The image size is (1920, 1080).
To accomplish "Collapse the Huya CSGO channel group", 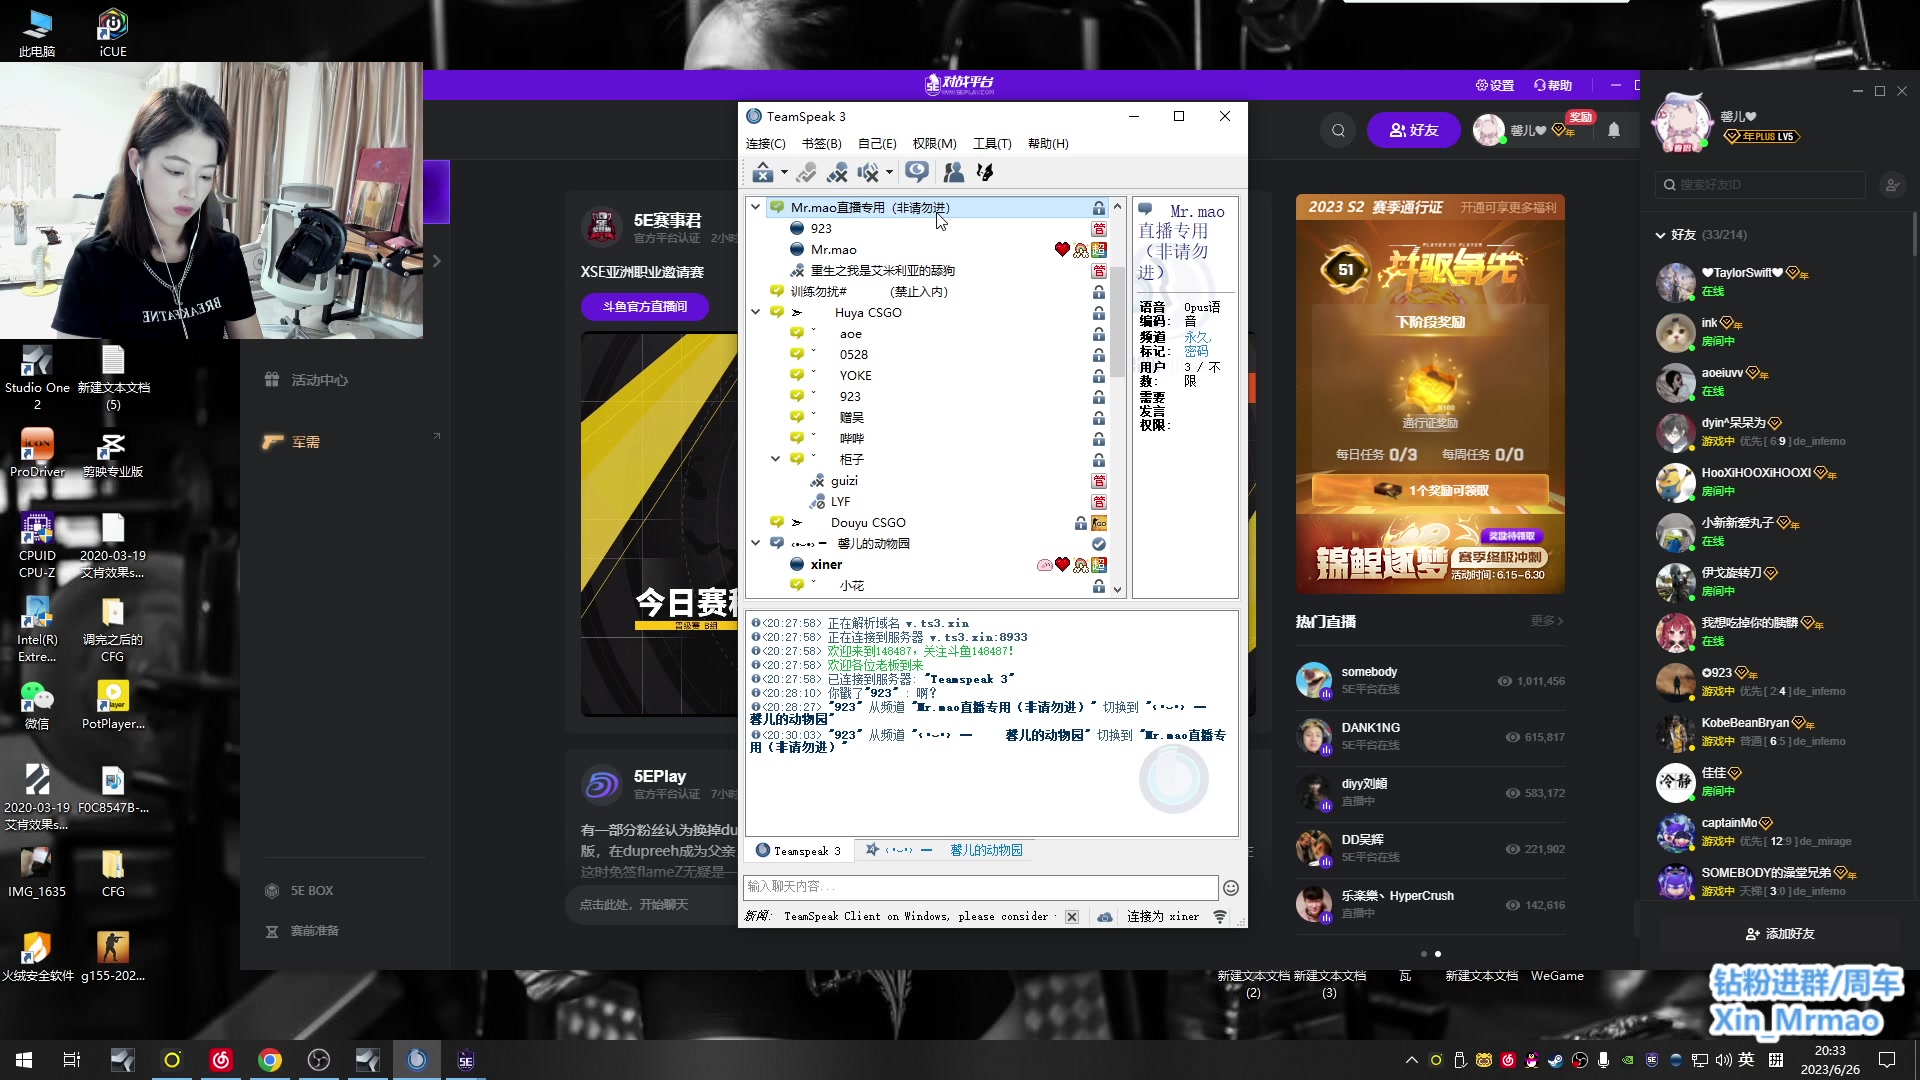I will click(x=756, y=312).
